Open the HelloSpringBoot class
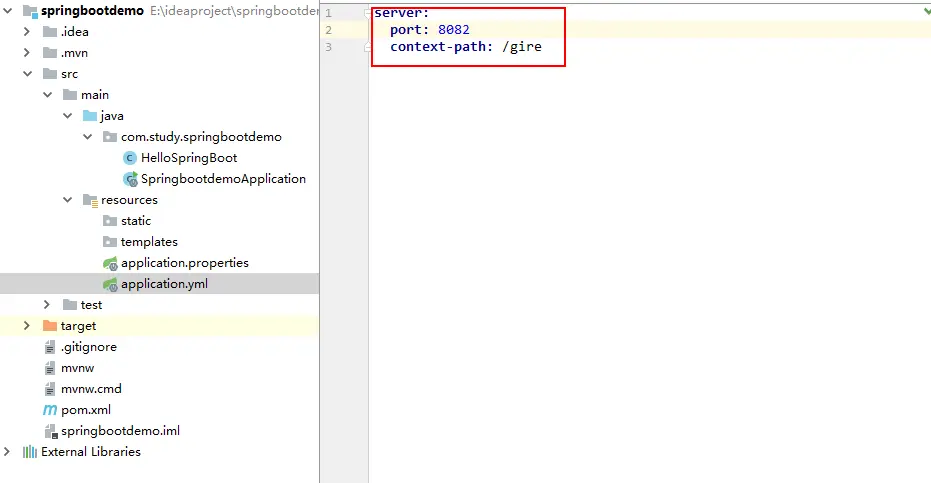 pyautogui.click(x=189, y=158)
